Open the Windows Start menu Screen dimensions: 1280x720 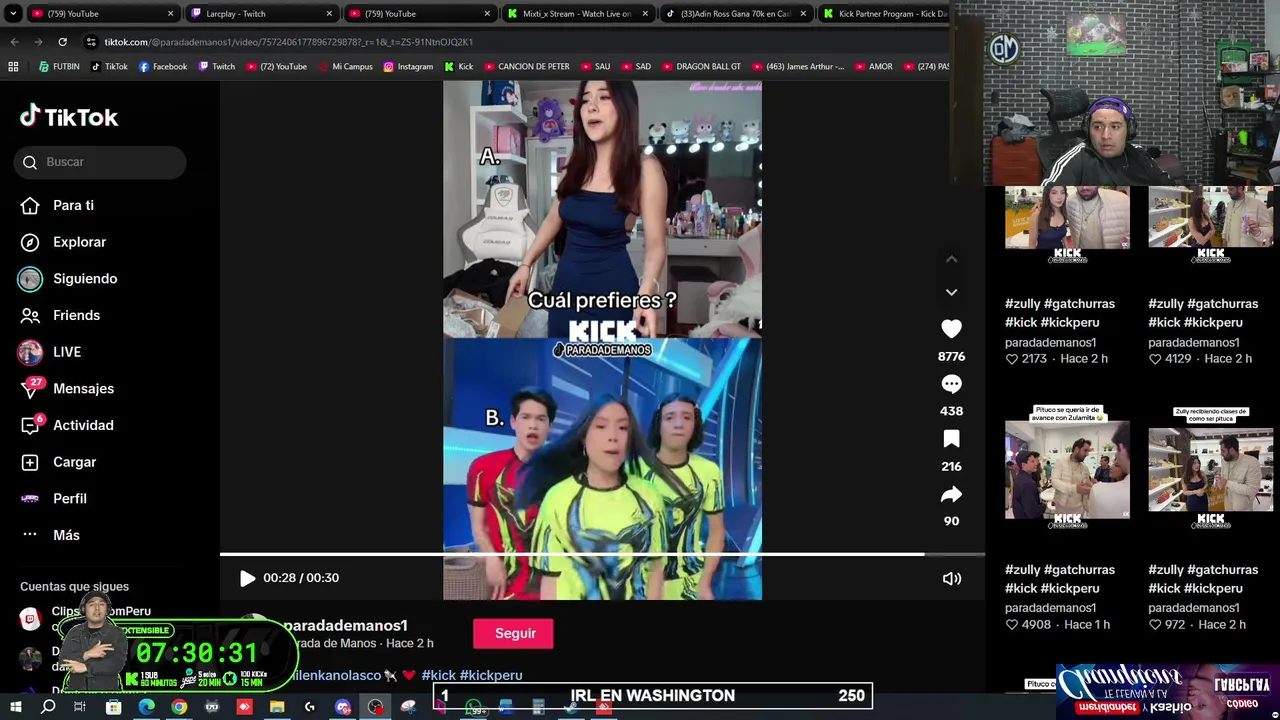(15, 707)
